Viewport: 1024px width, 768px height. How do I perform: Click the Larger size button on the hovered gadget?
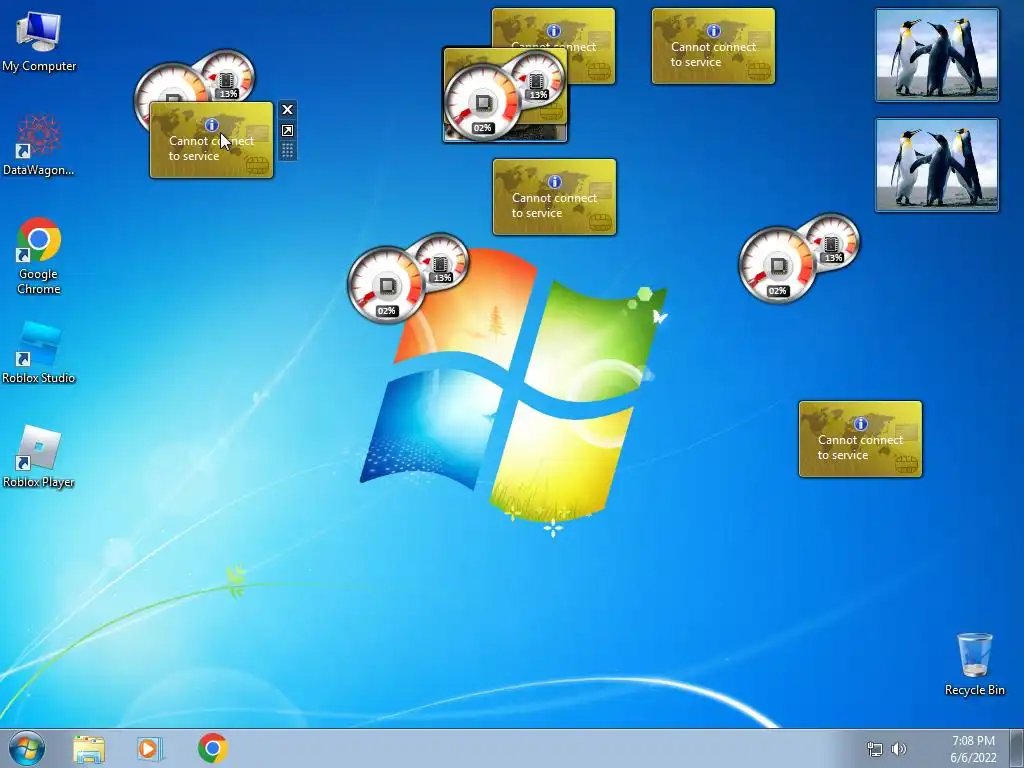tap(287, 131)
